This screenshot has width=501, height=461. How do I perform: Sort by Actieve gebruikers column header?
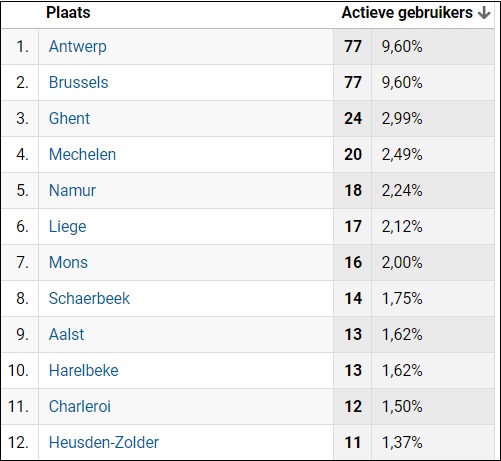[x=407, y=13]
